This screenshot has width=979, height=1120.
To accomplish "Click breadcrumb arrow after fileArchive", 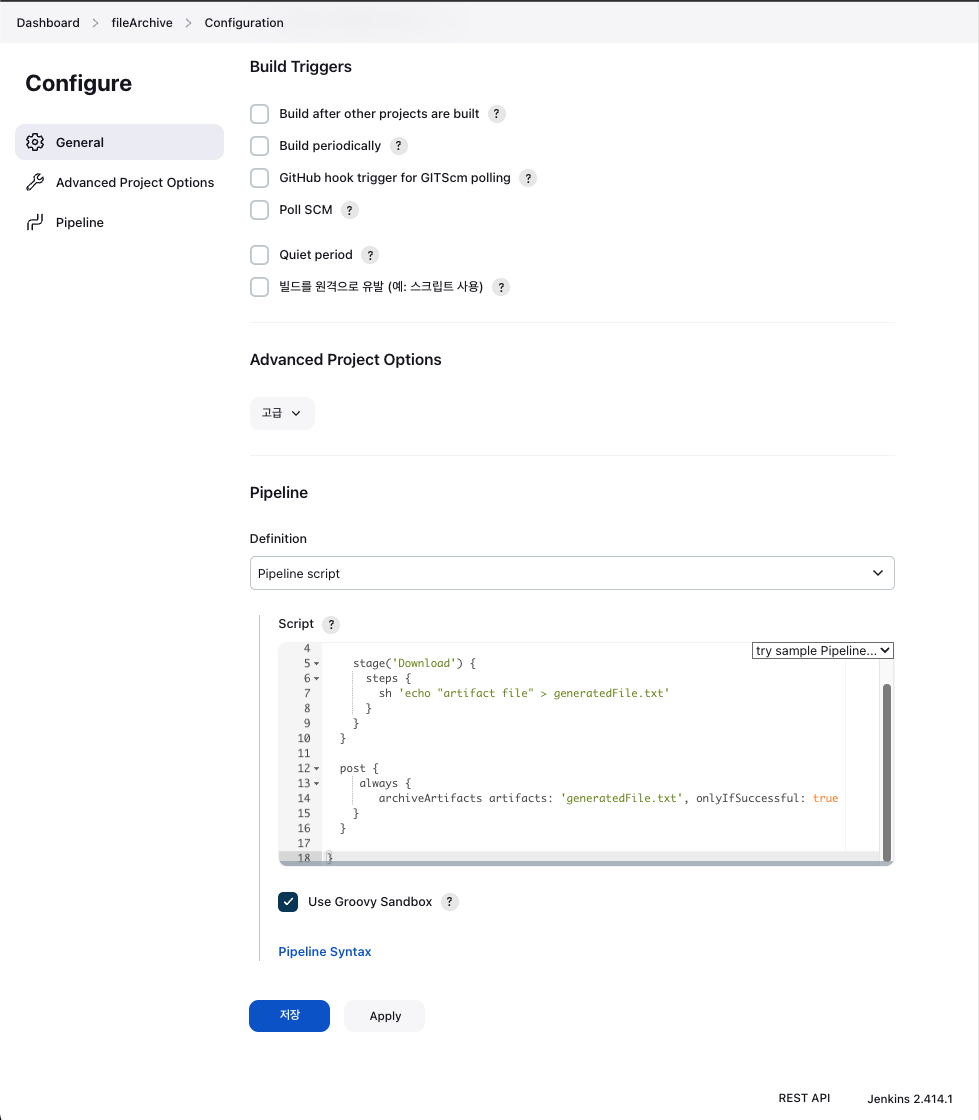I will pyautogui.click(x=189, y=23).
